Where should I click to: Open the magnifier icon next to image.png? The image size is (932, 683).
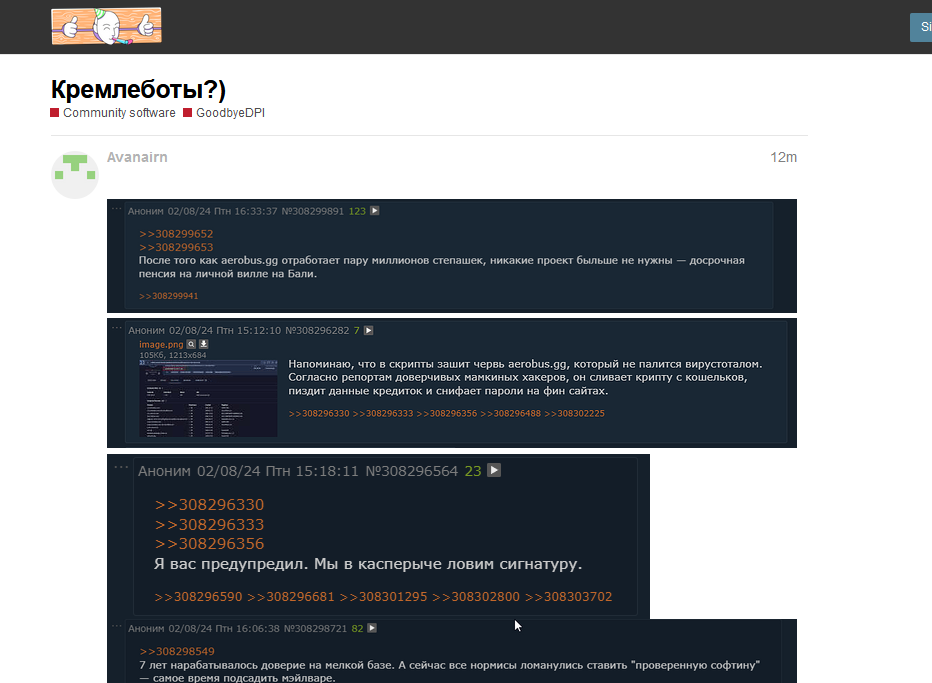(191, 344)
